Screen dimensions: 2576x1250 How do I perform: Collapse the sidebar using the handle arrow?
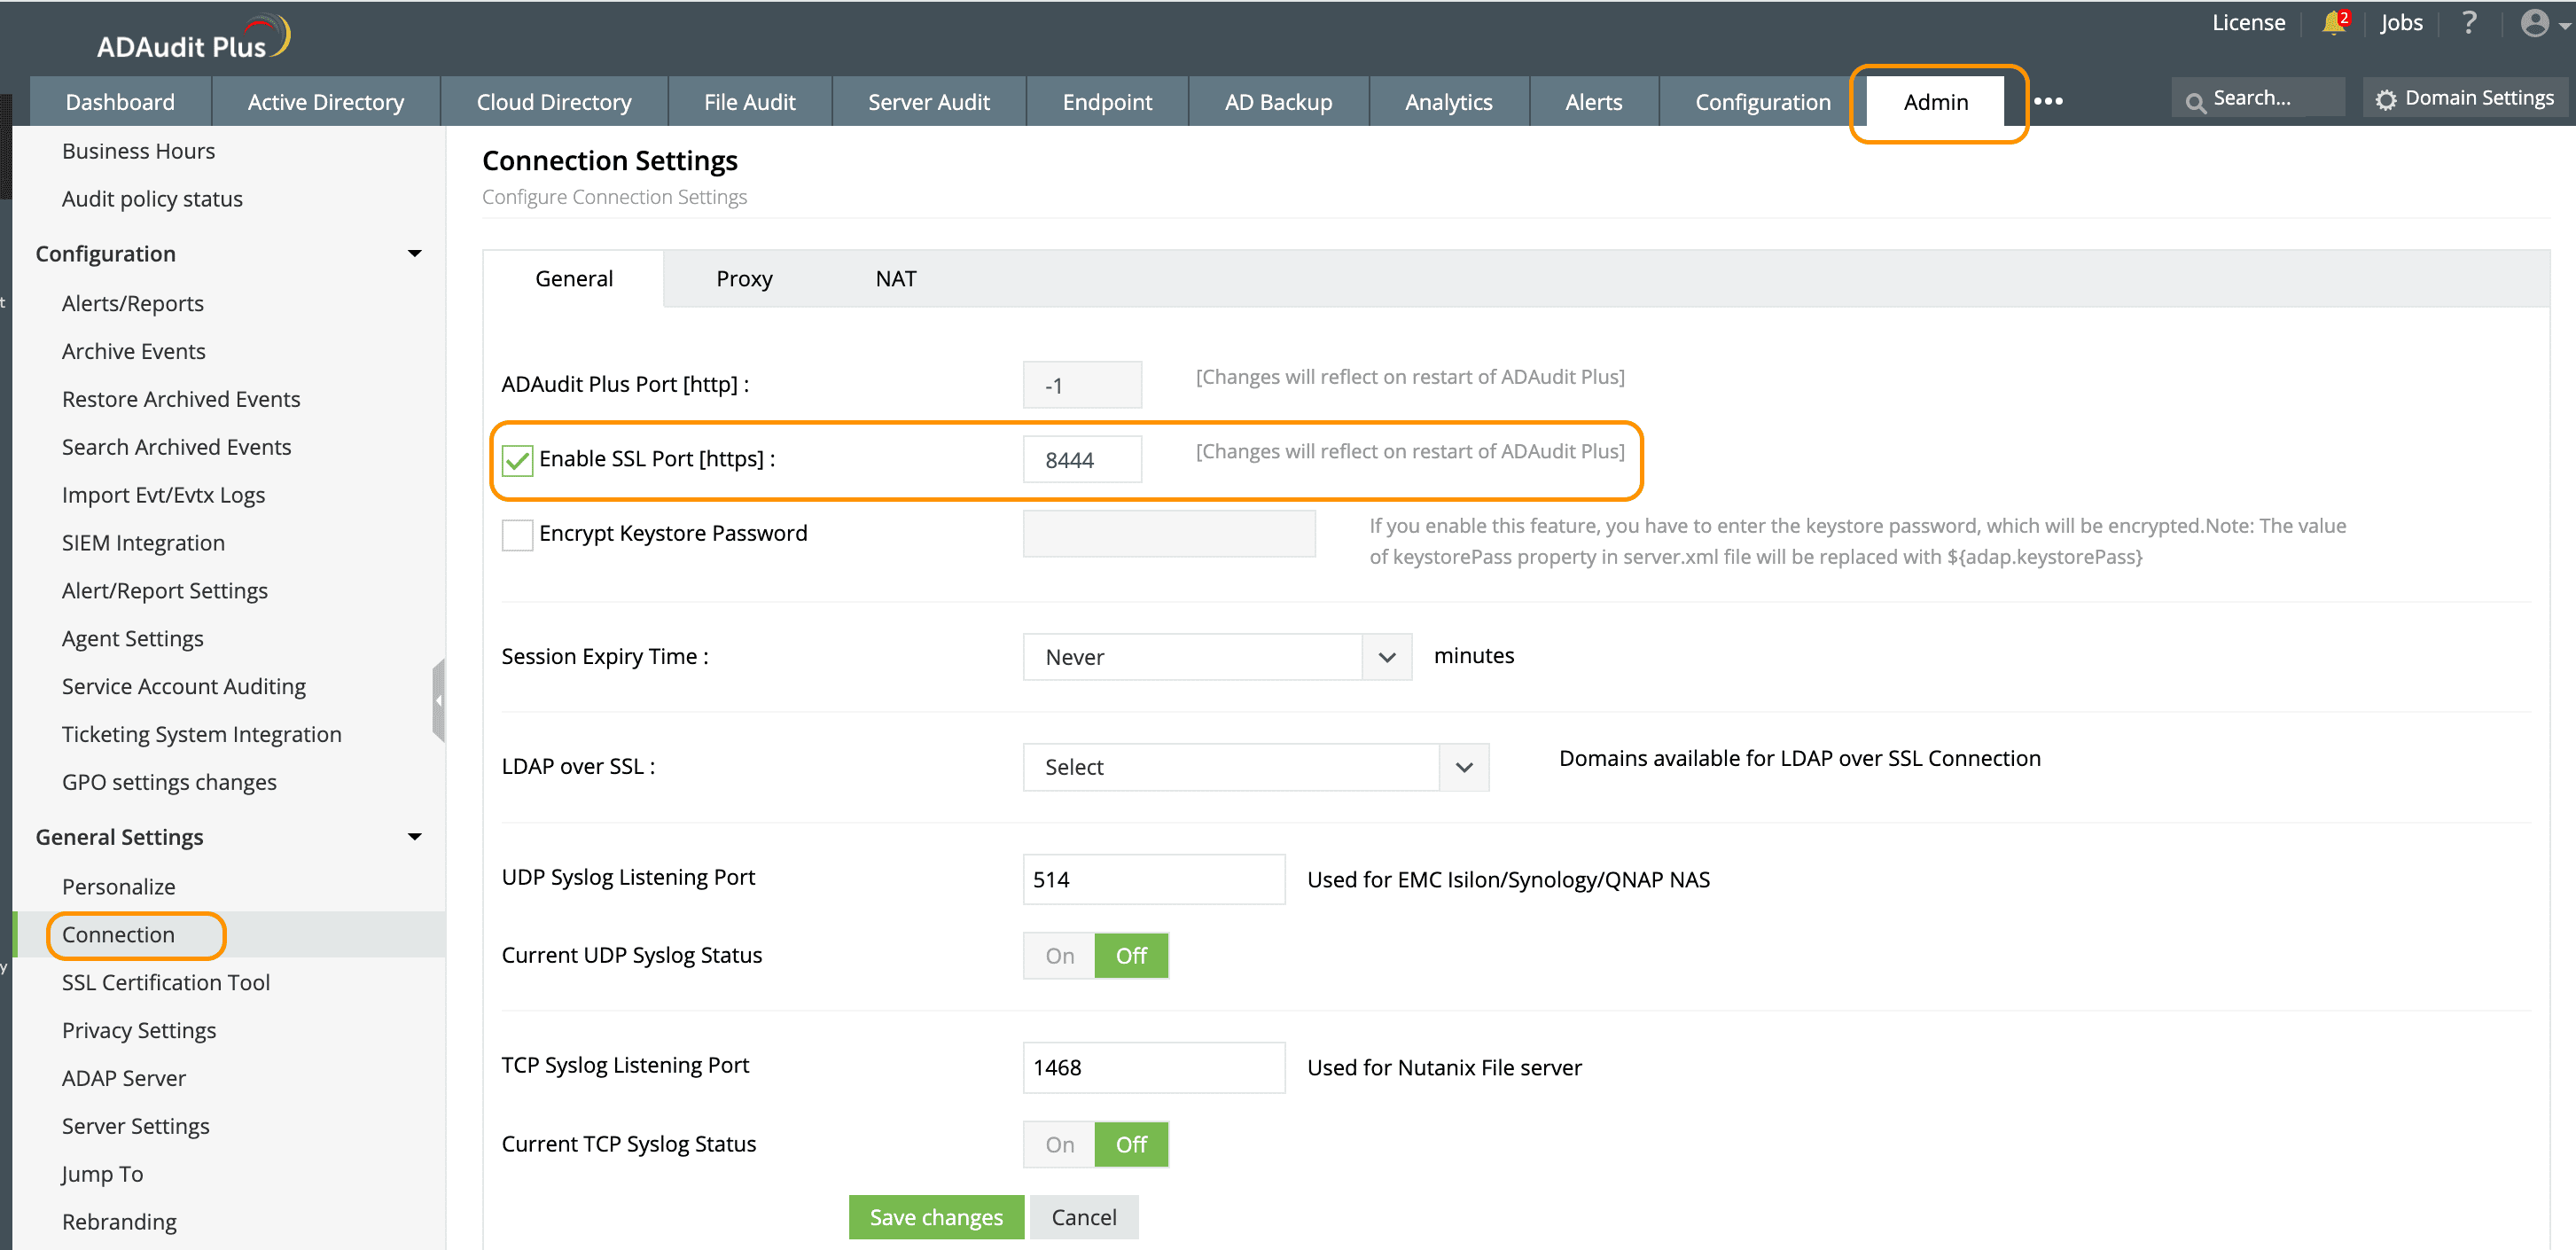click(x=438, y=700)
